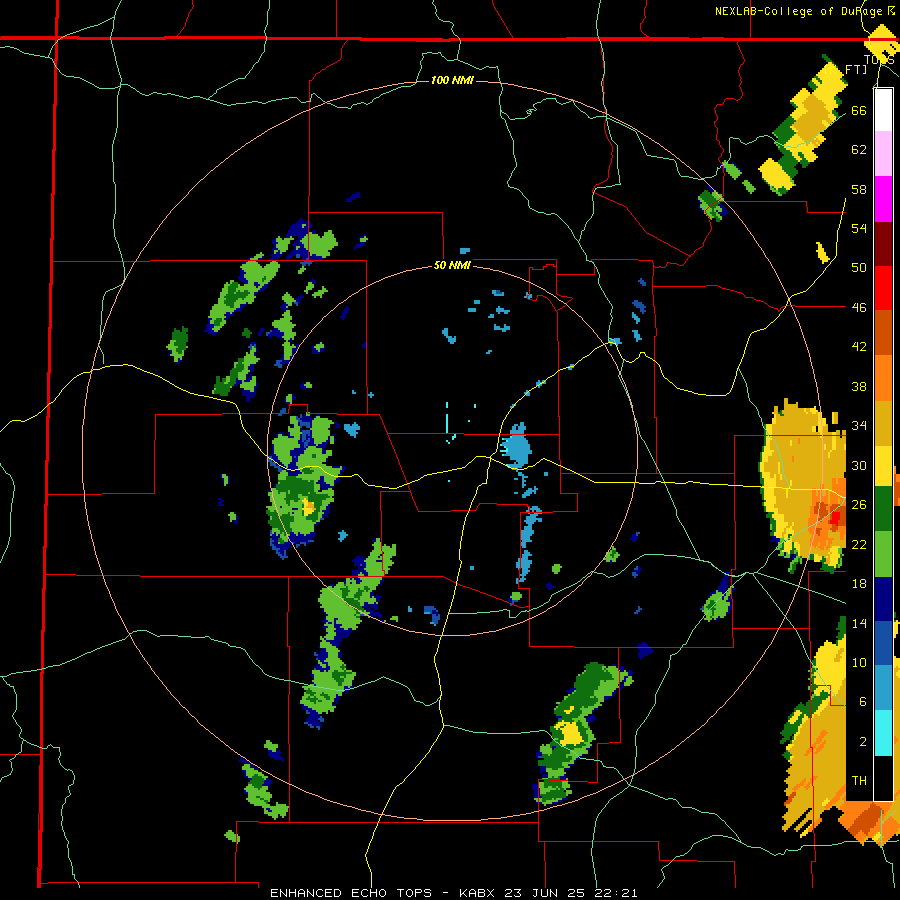Viewport: 900px width, 900px height.
Task: Click the 100 NMI range ring label
Action: [452, 80]
